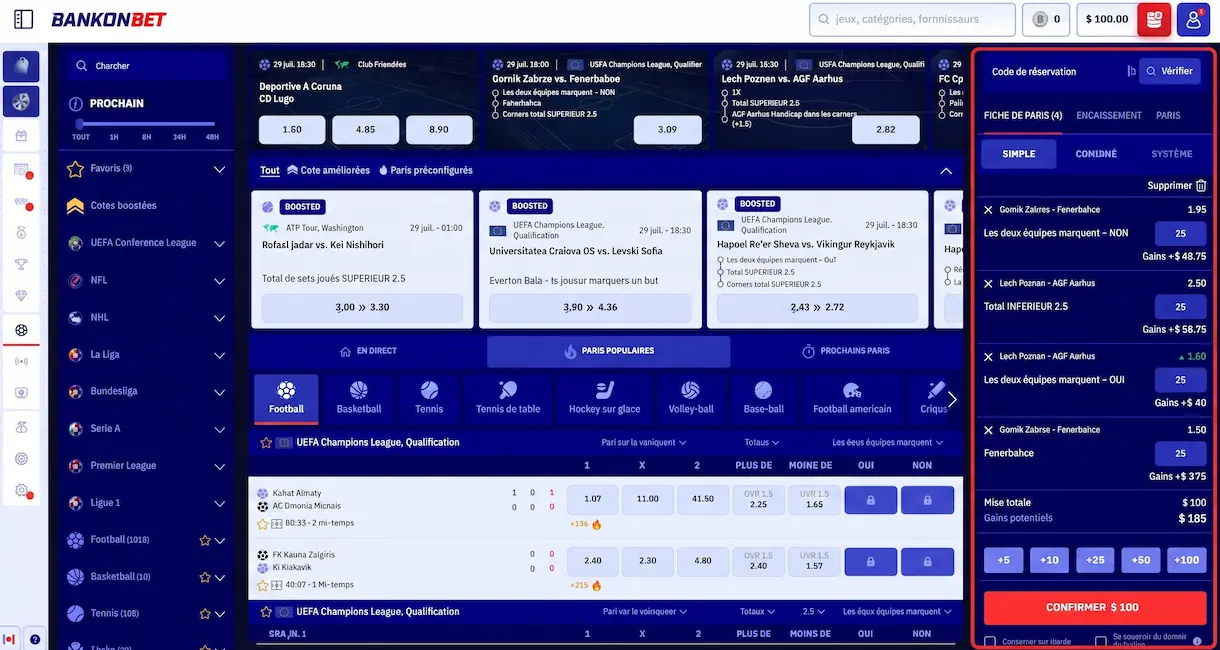Click the coin counter showing 0
The width and height of the screenshot is (1220, 650).
pyautogui.click(x=1046, y=19)
